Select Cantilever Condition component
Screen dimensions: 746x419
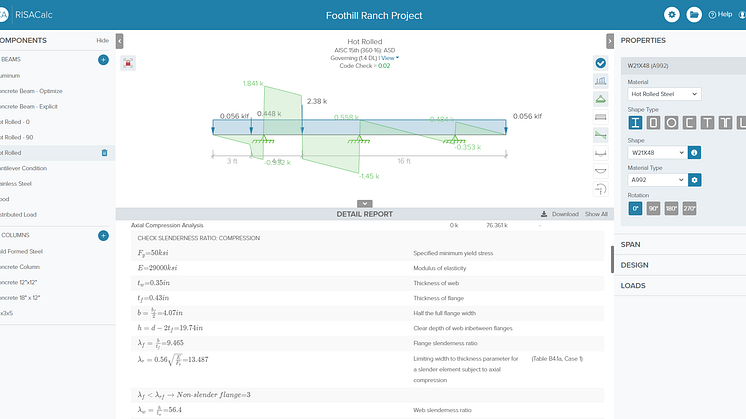(23, 168)
